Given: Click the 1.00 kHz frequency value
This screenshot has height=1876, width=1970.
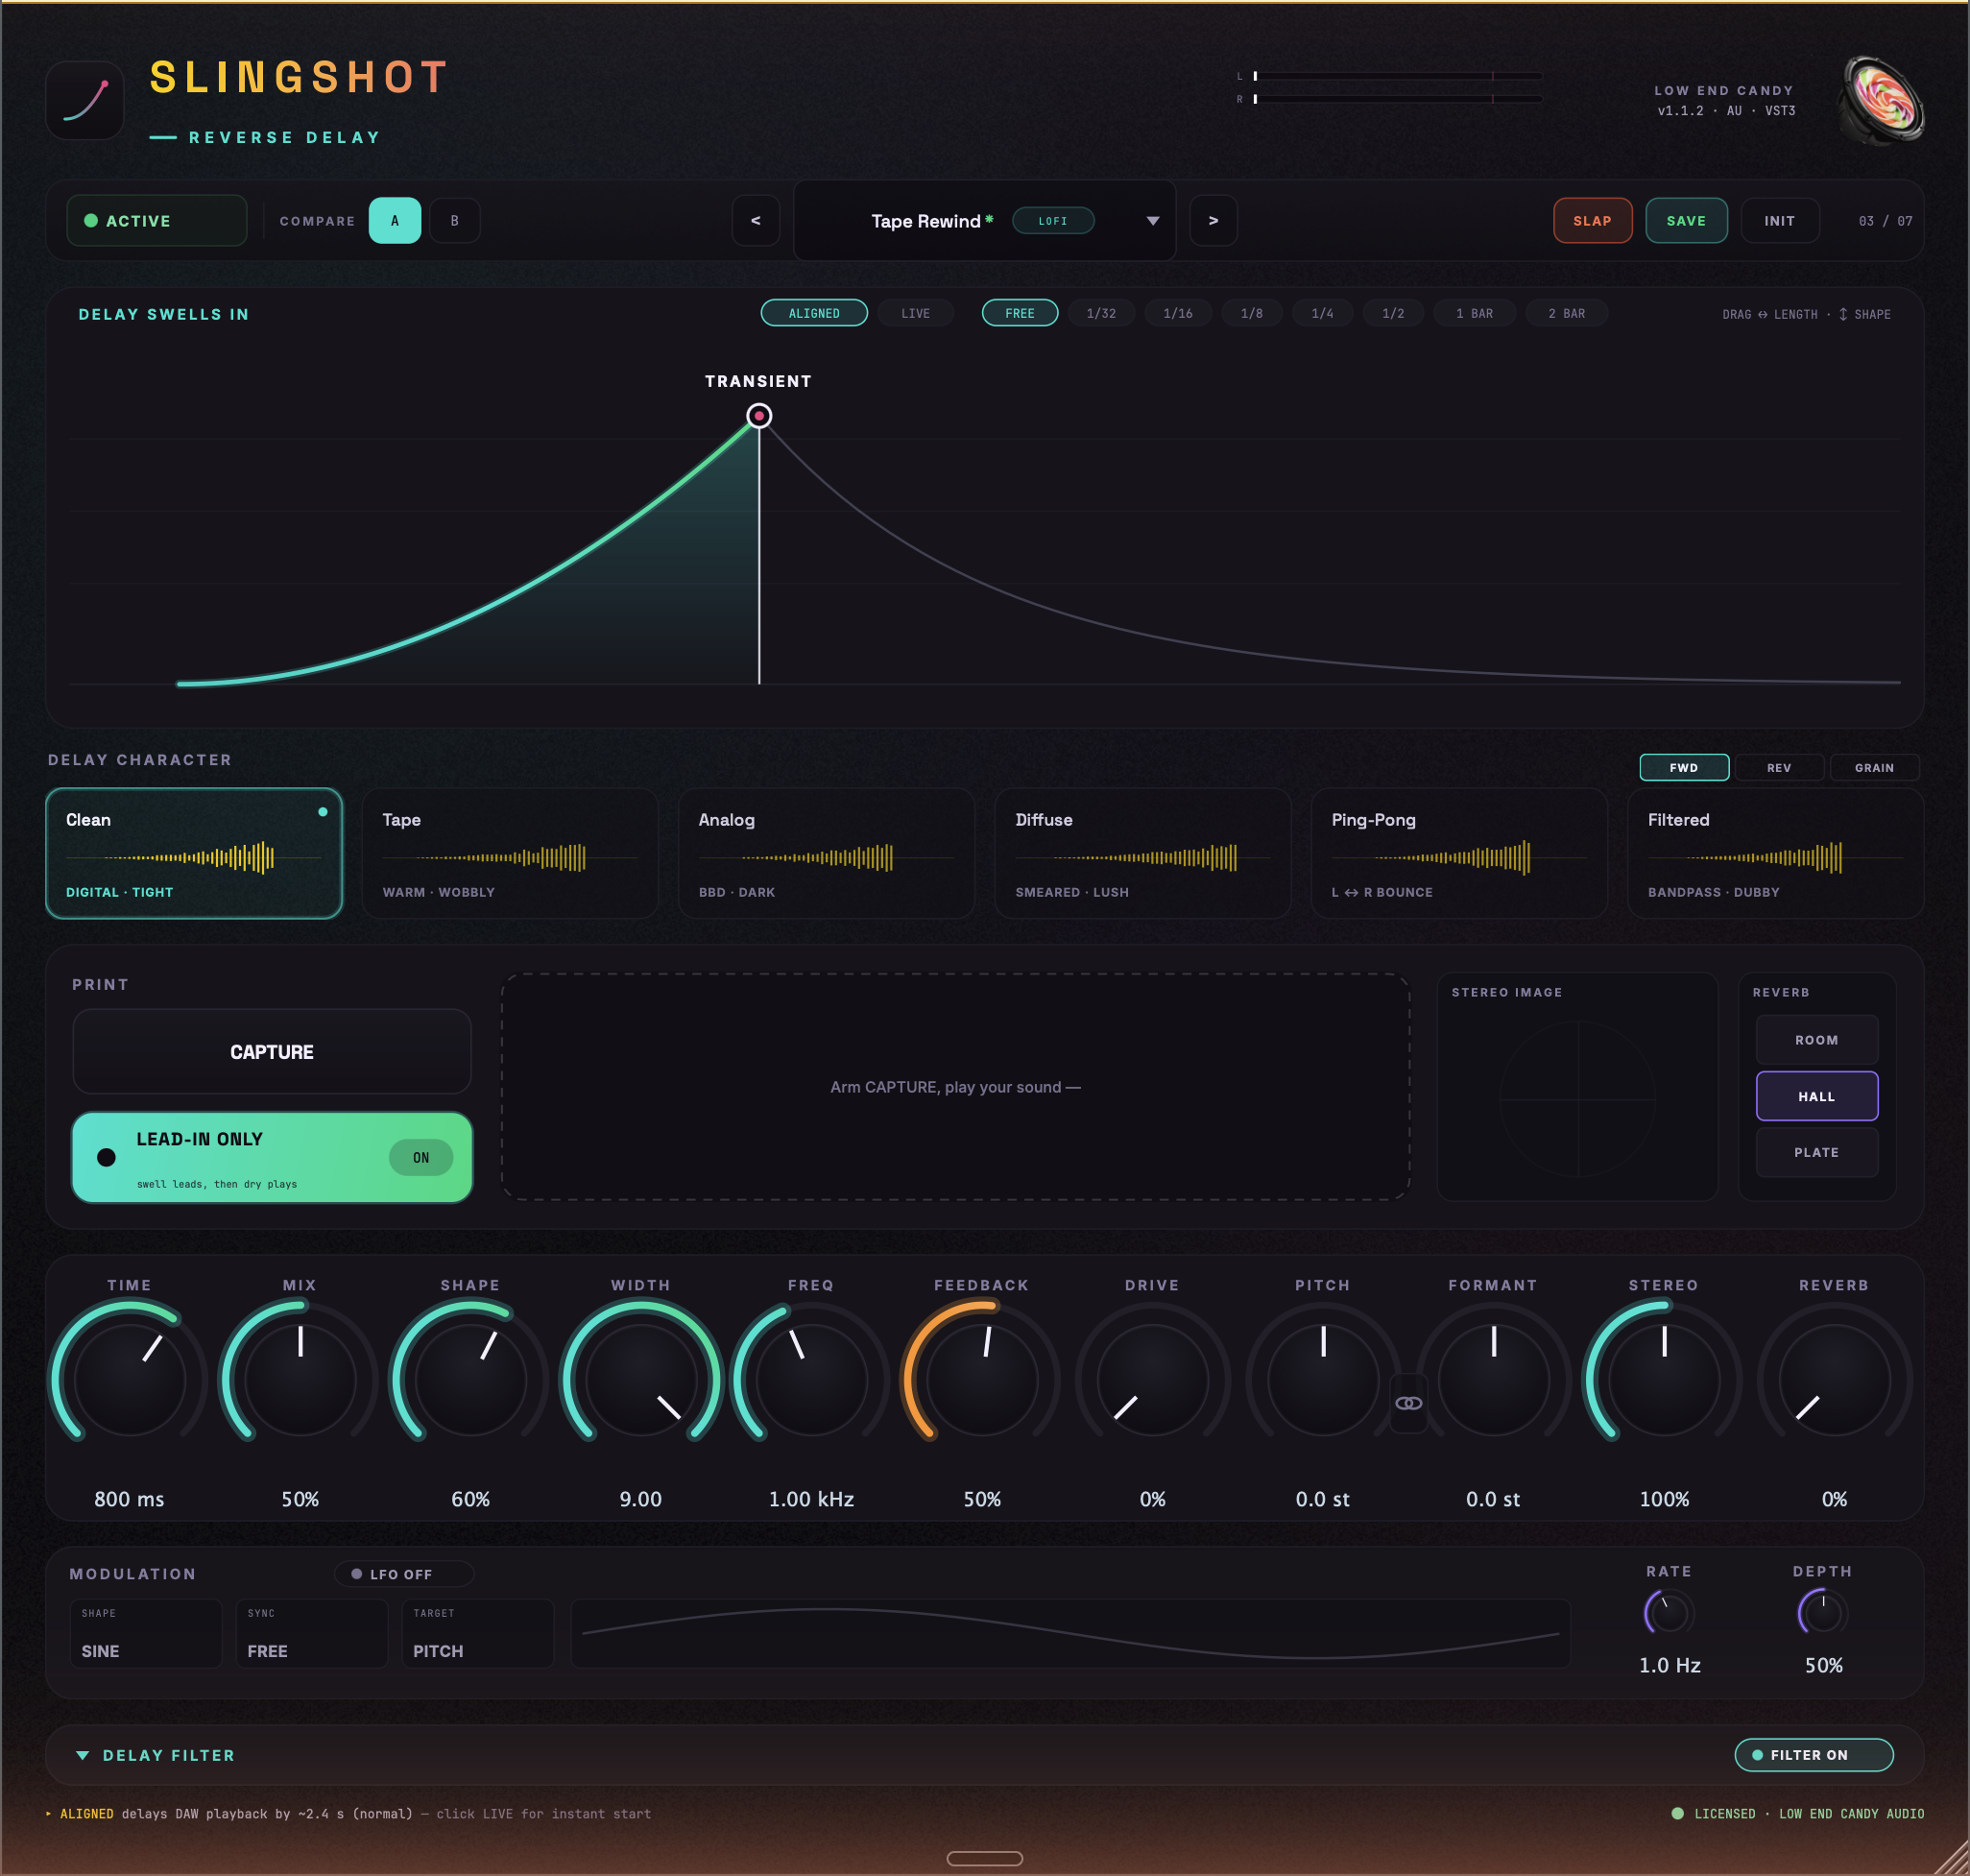Looking at the screenshot, I should point(811,1499).
